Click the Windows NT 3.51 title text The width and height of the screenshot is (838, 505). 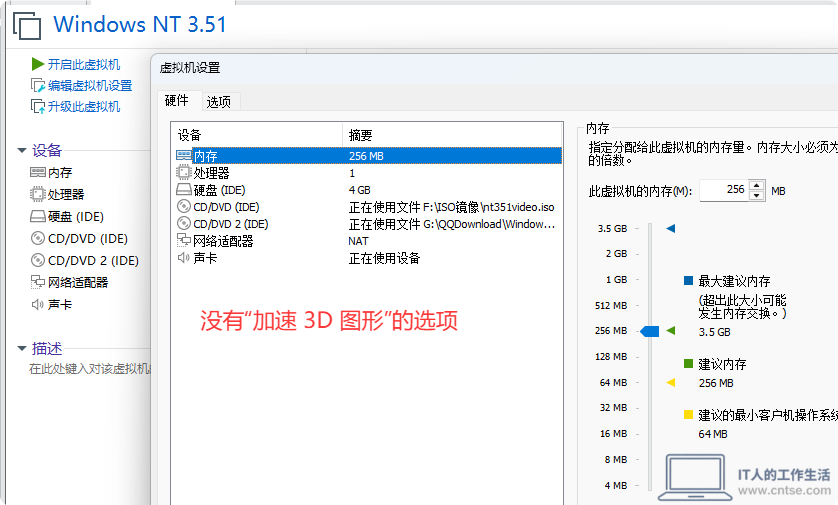coord(140,25)
